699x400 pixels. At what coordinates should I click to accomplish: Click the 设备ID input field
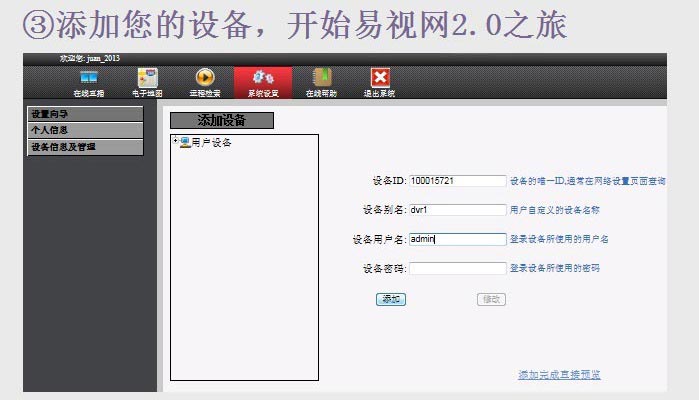pyautogui.click(x=457, y=181)
